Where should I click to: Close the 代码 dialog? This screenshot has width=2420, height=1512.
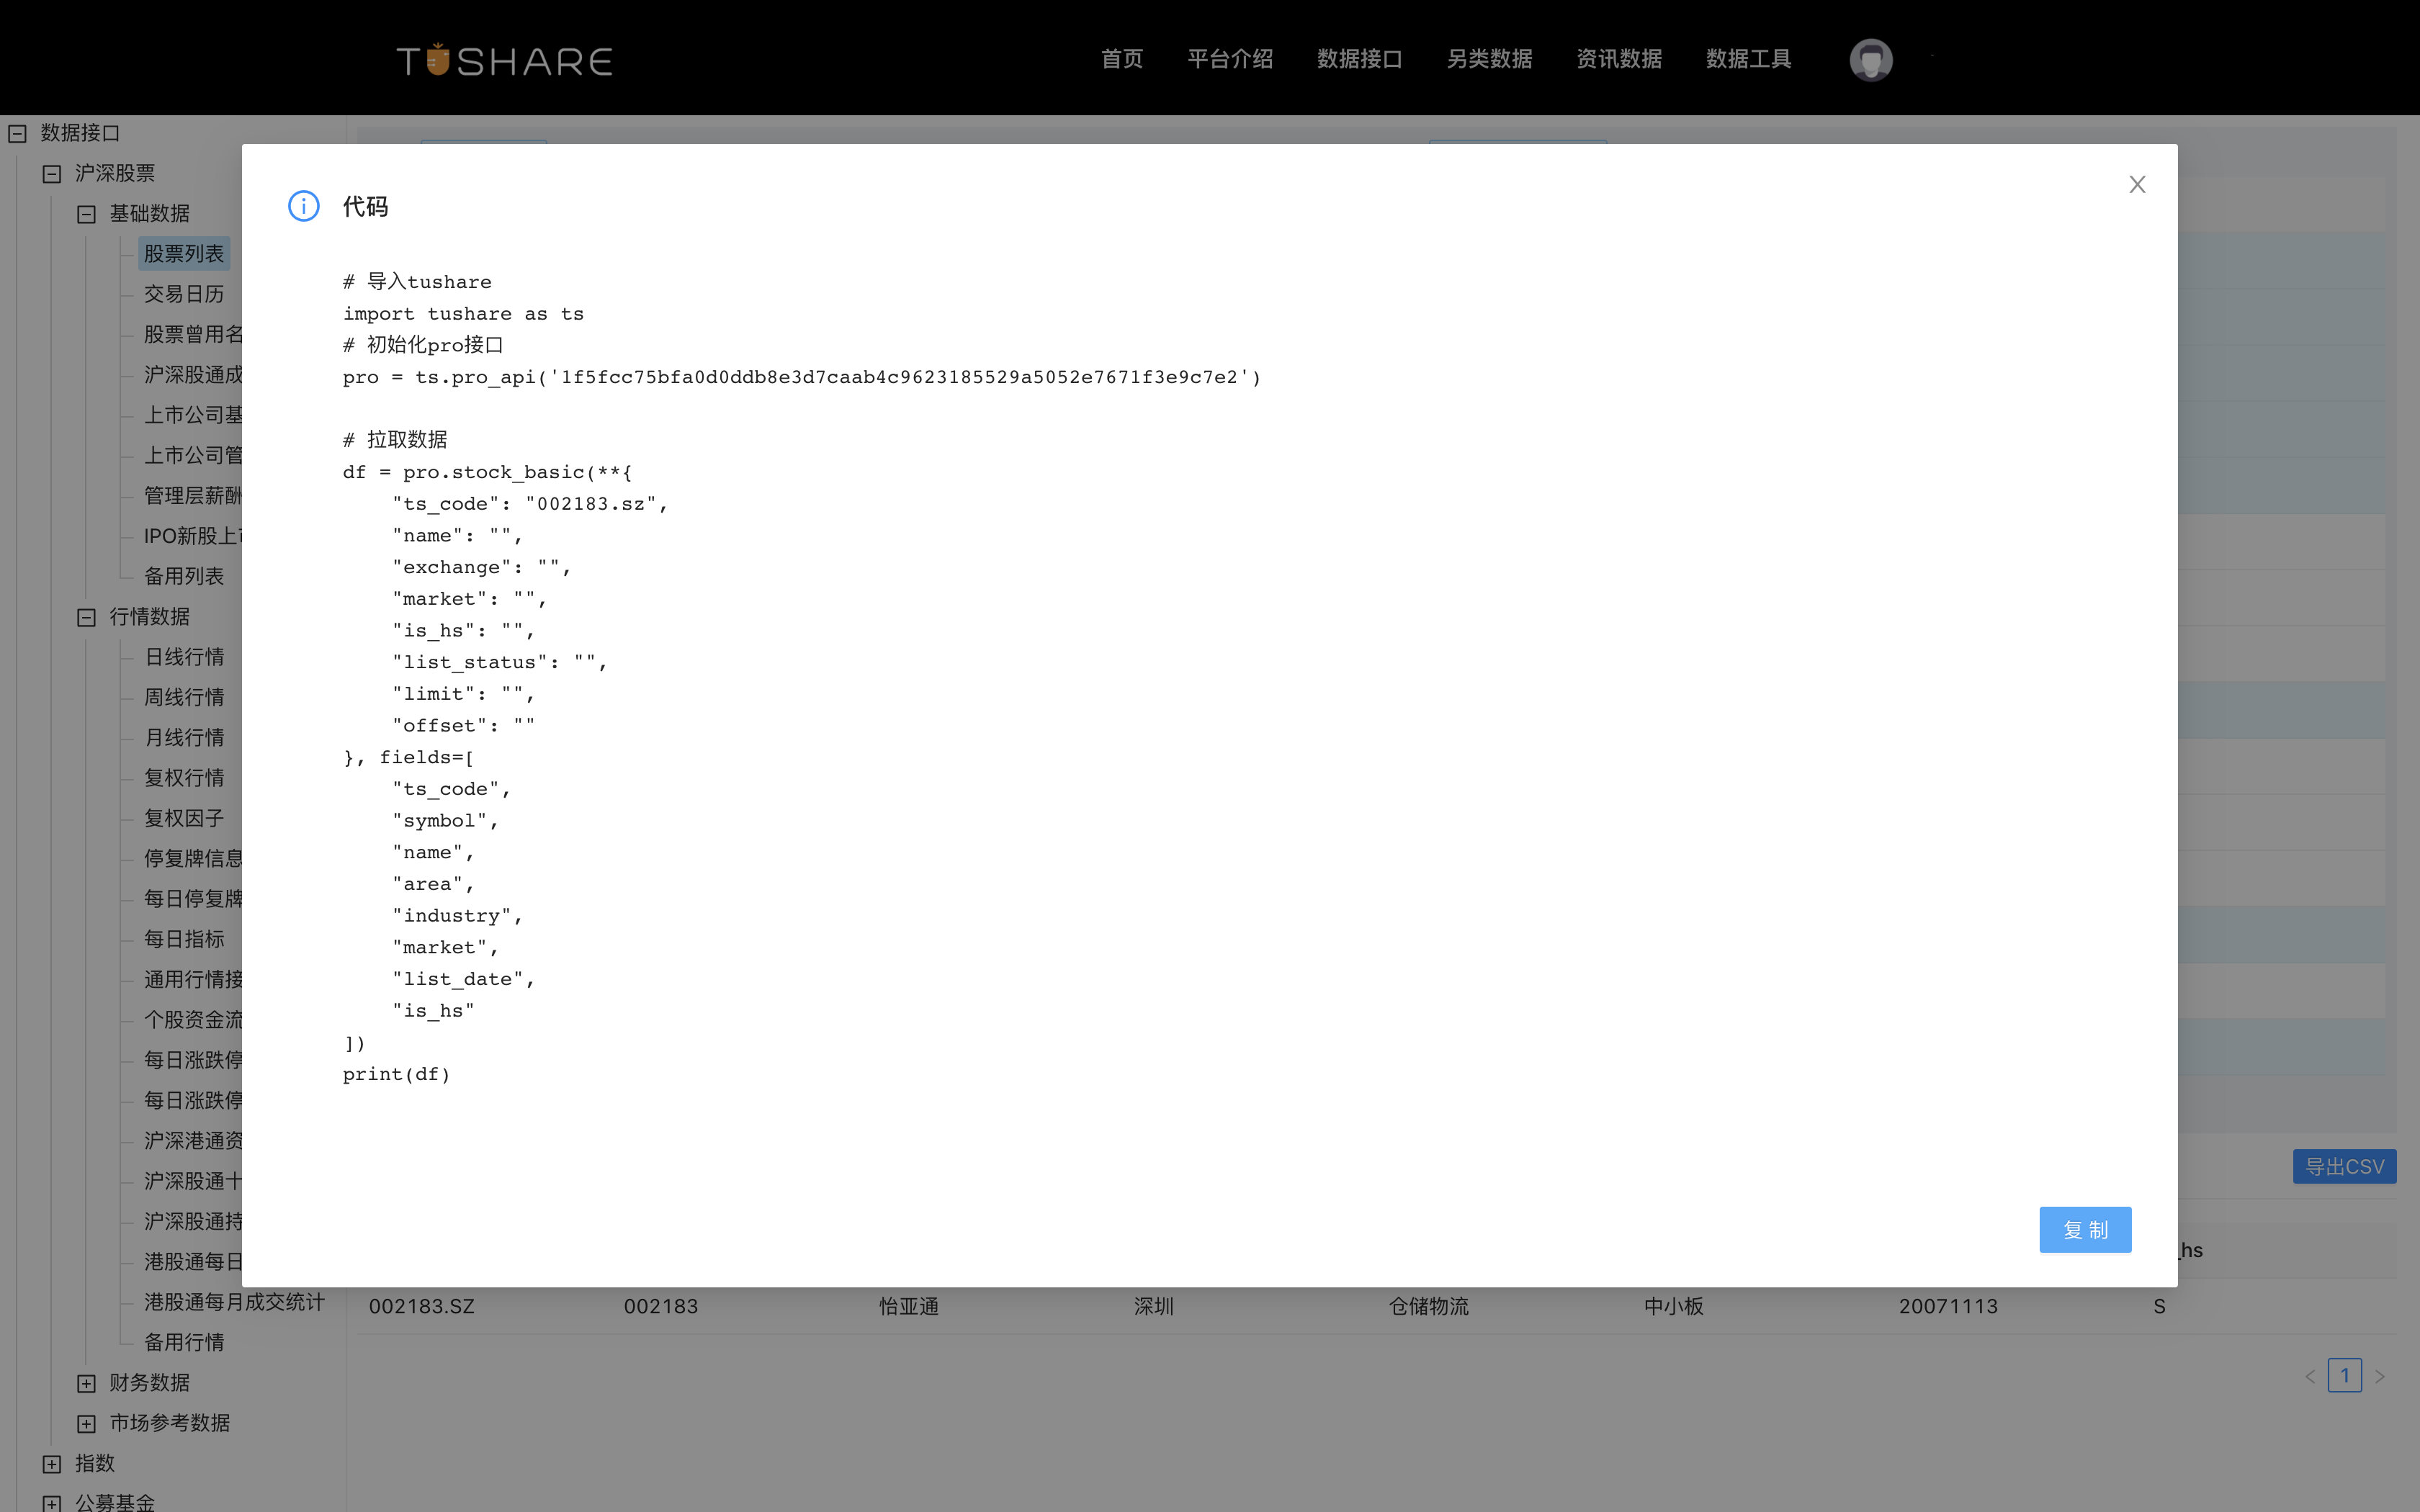2137,184
